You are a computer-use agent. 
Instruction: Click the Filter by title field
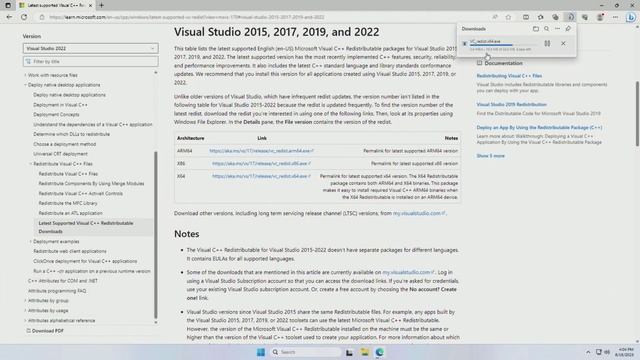91,61
